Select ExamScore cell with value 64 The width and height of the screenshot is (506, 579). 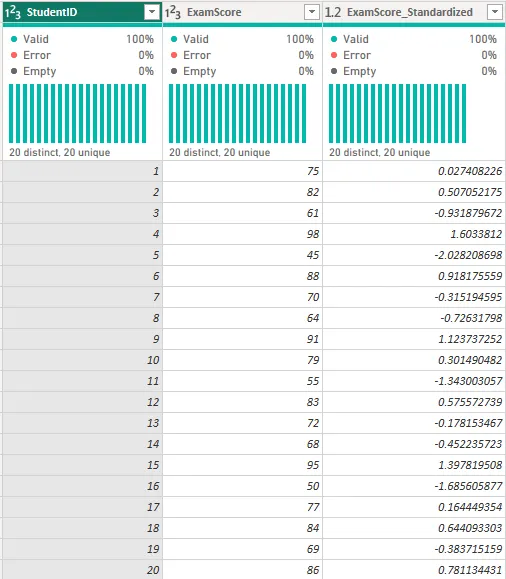pyautogui.click(x=242, y=318)
